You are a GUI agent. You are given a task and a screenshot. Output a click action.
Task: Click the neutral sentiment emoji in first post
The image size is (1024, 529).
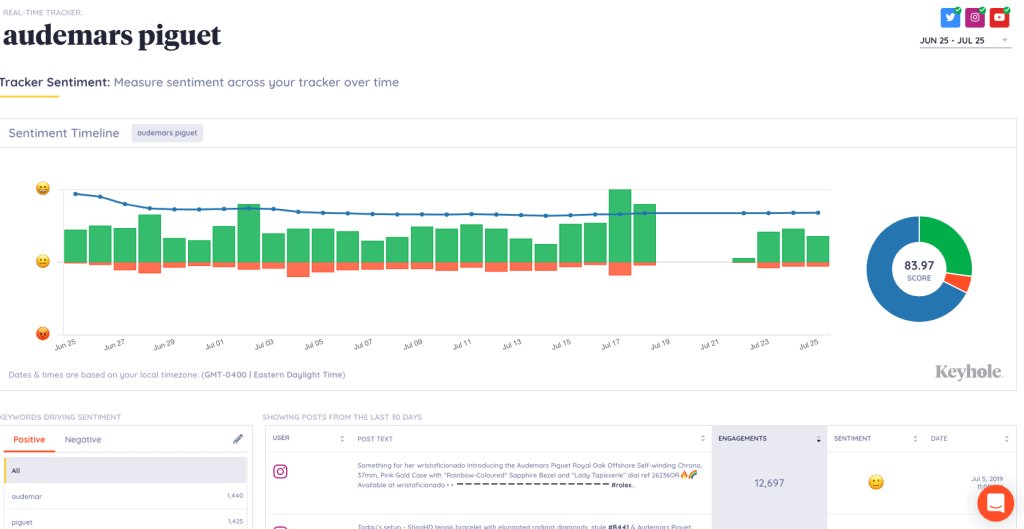(875, 483)
